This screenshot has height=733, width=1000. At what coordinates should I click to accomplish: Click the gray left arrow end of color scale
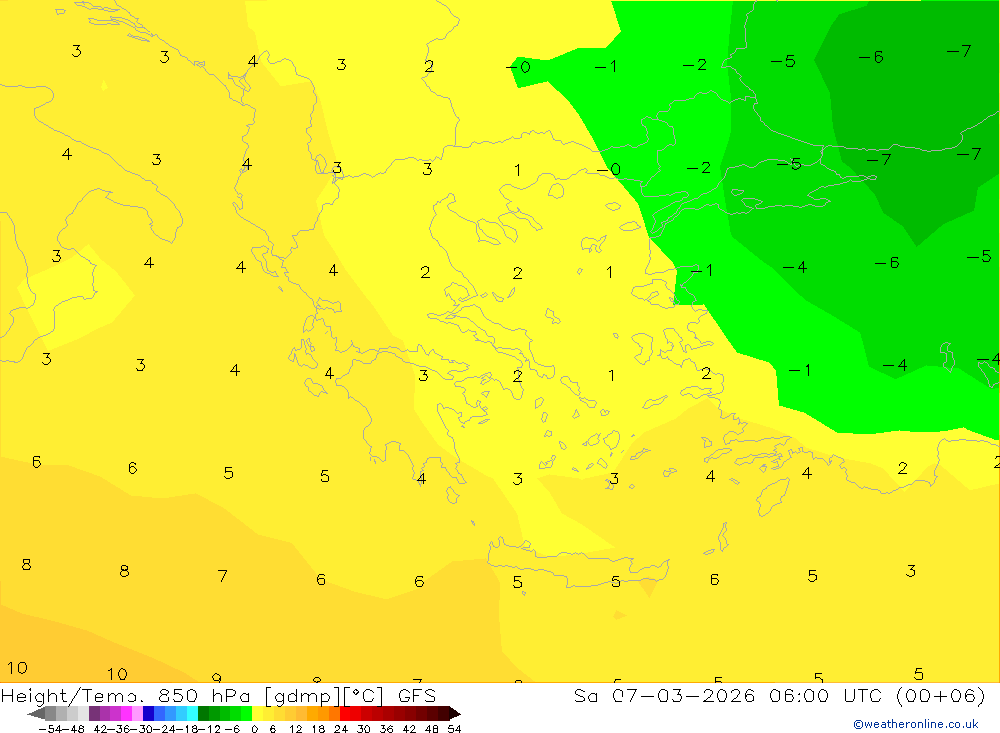click(36, 713)
